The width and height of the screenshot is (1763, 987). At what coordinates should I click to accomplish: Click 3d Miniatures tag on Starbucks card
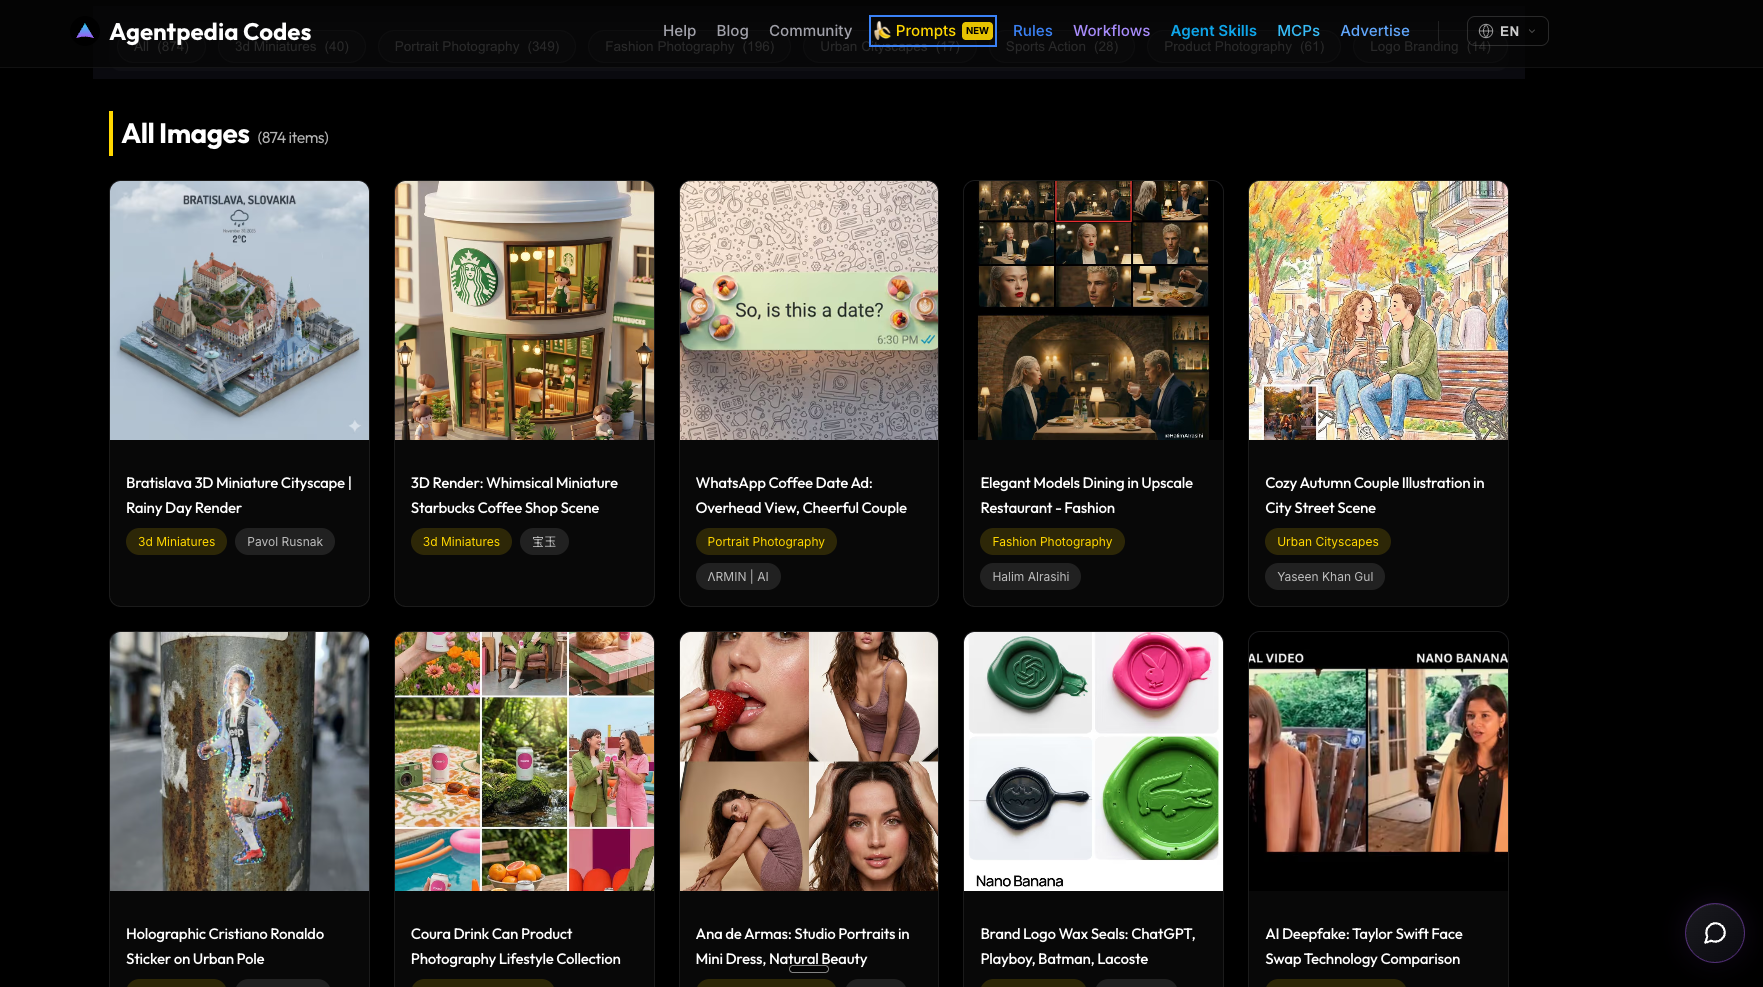click(461, 542)
